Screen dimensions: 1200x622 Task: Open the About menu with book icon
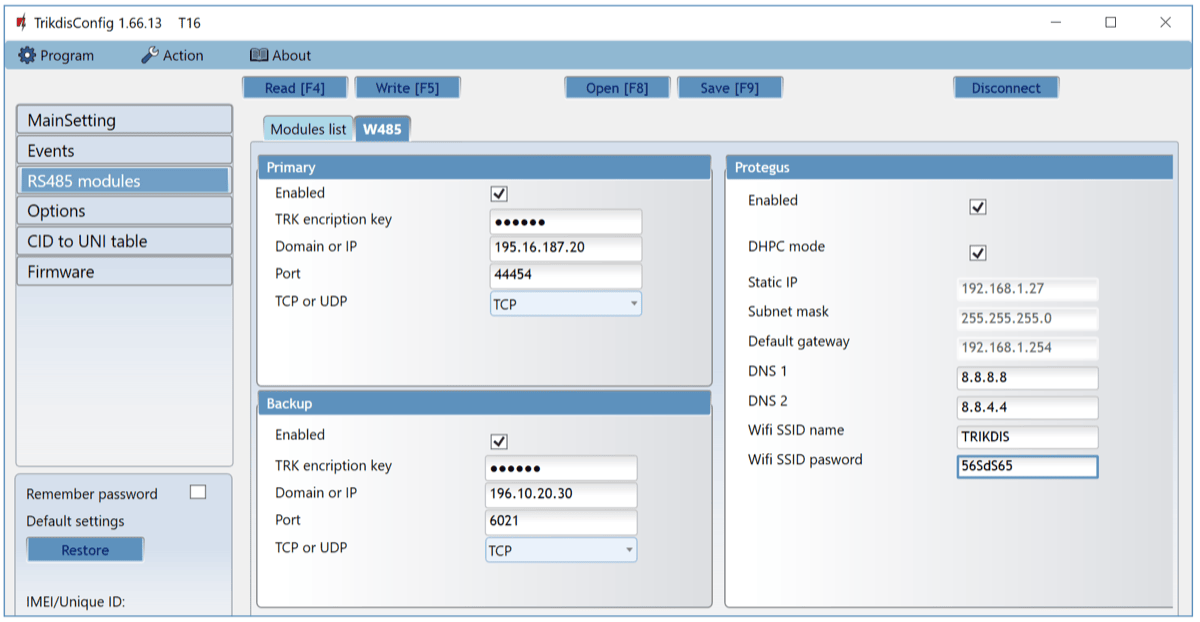280,56
